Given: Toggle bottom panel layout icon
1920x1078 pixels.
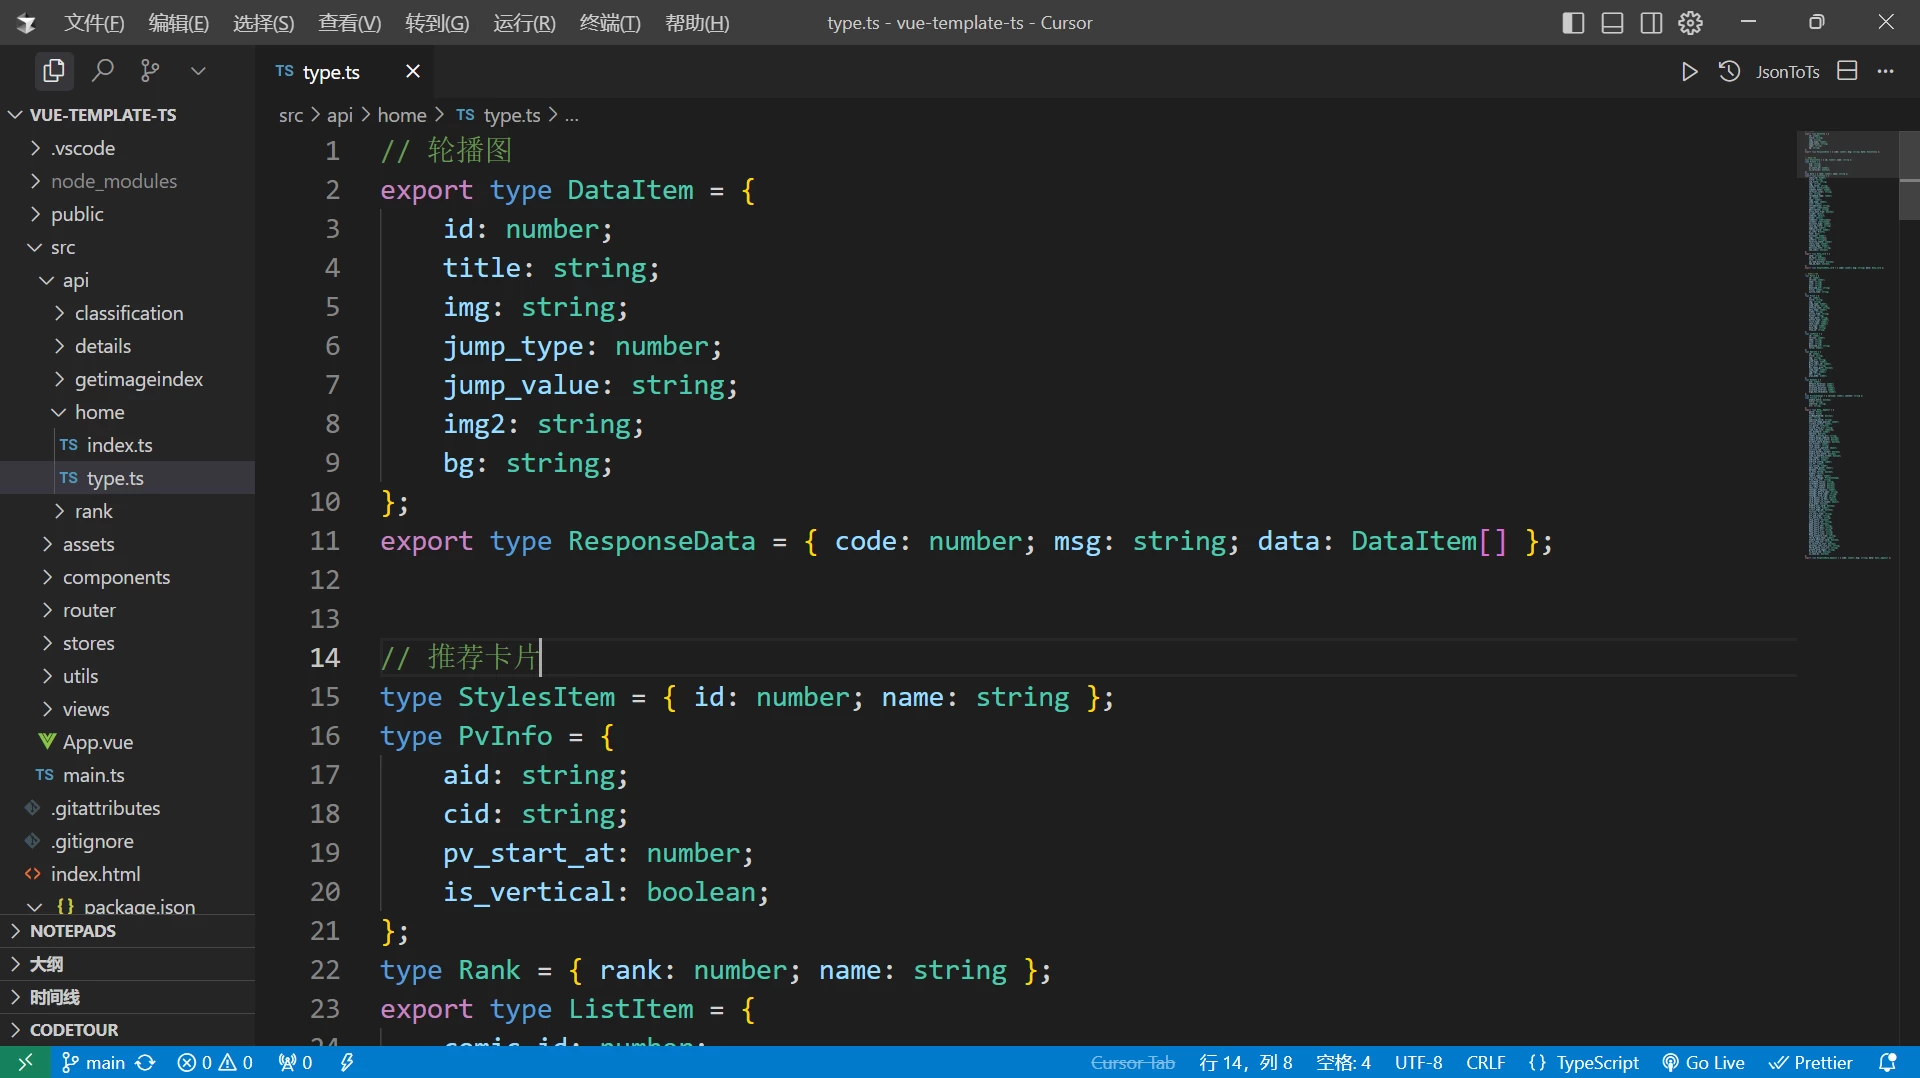Looking at the screenshot, I should pyautogui.click(x=1612, y=23).
